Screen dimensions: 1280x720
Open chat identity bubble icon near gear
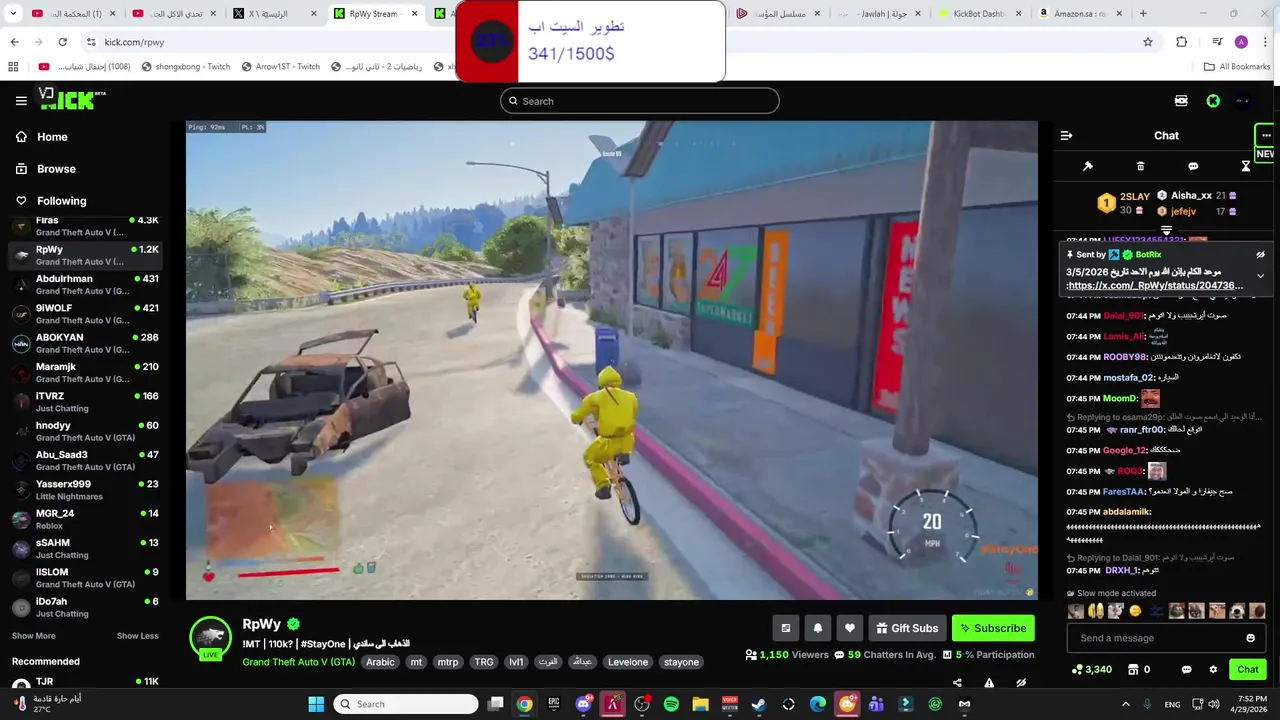tap(1187, 669)
